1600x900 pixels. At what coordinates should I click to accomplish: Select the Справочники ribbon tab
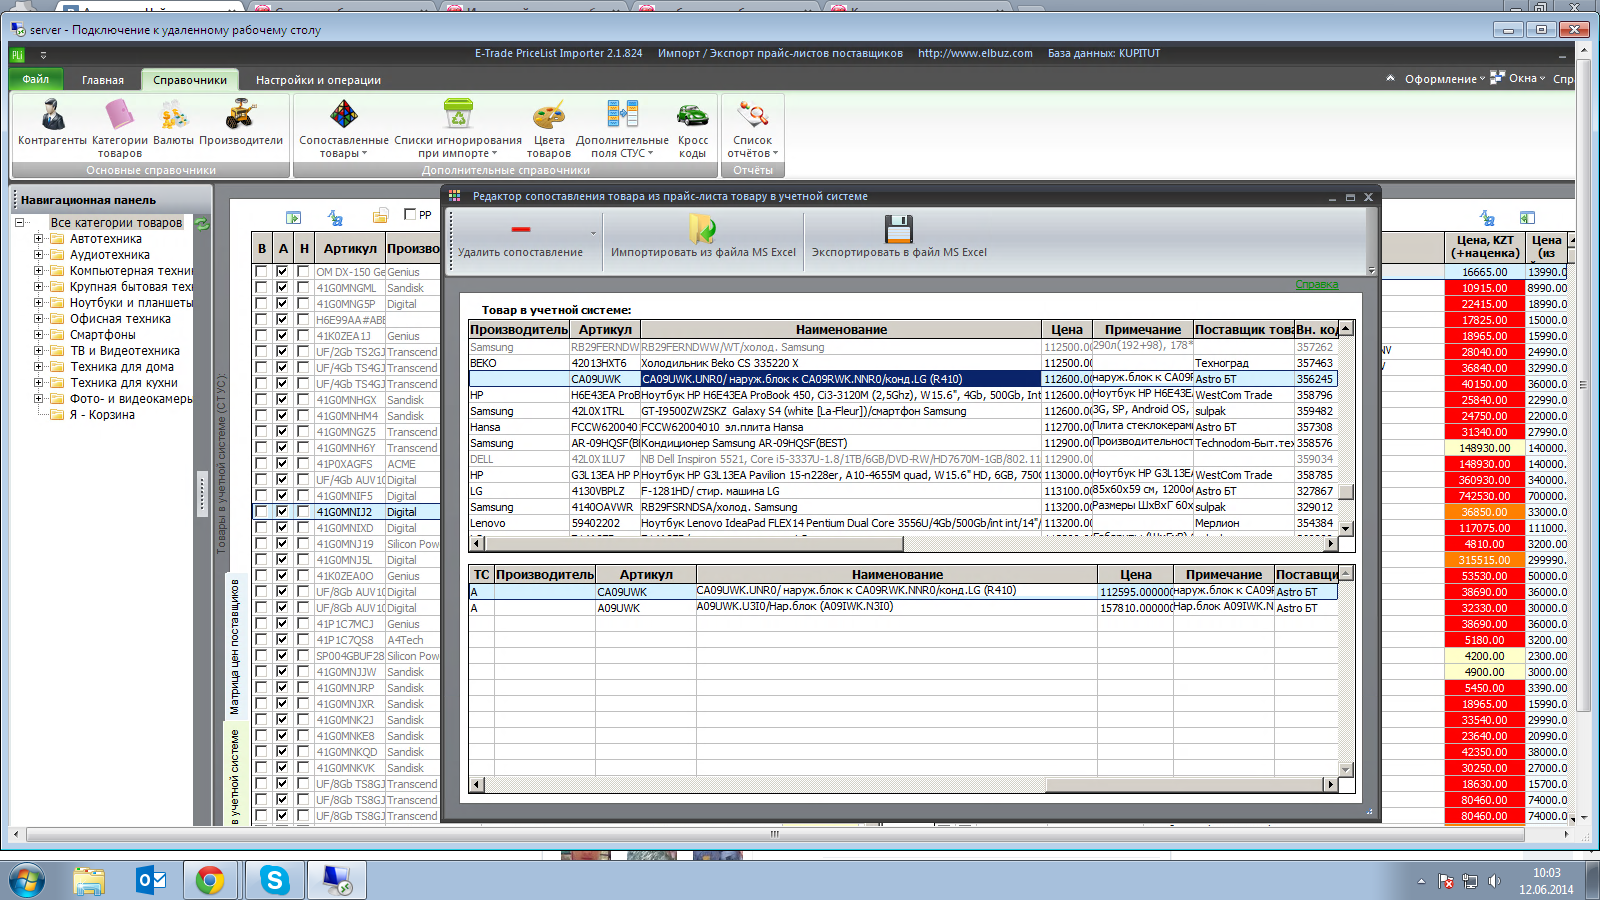point(190,80)
